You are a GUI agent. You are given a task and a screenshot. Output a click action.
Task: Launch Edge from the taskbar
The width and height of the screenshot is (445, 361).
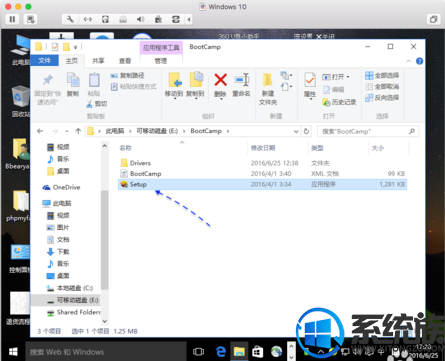[x=220, y=352]
